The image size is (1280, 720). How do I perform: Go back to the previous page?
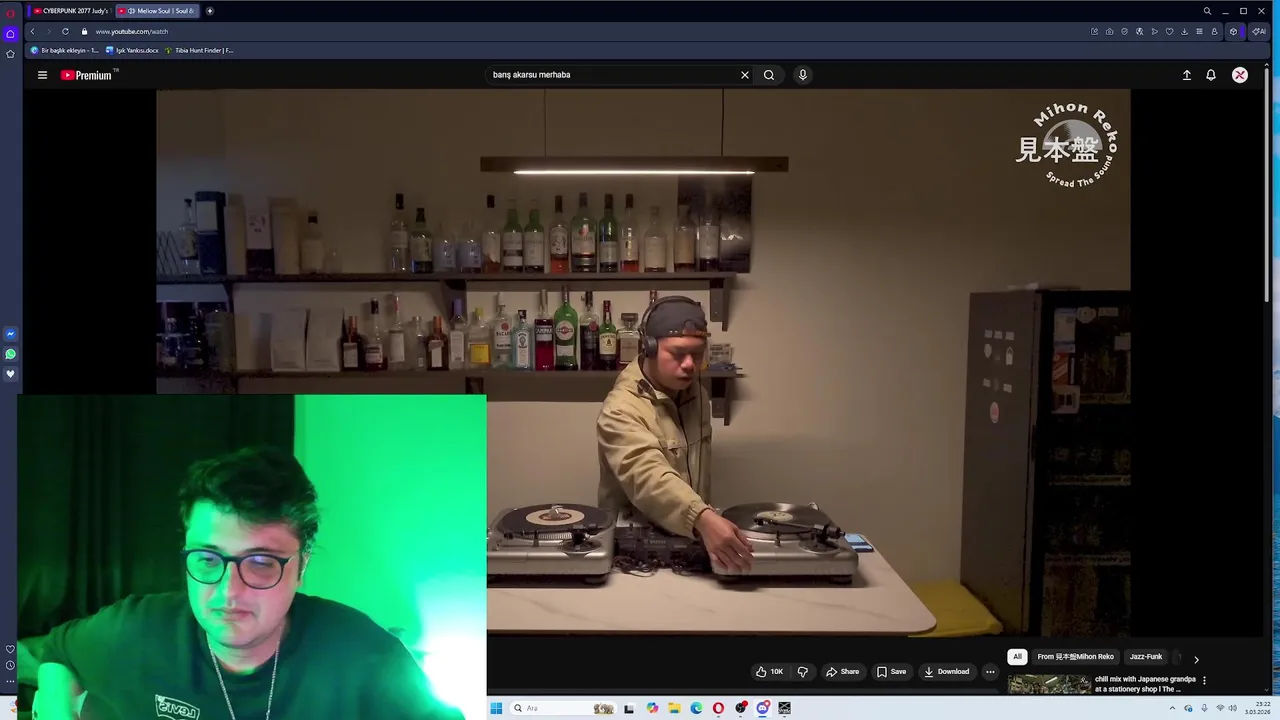click(x=32, y=31)
